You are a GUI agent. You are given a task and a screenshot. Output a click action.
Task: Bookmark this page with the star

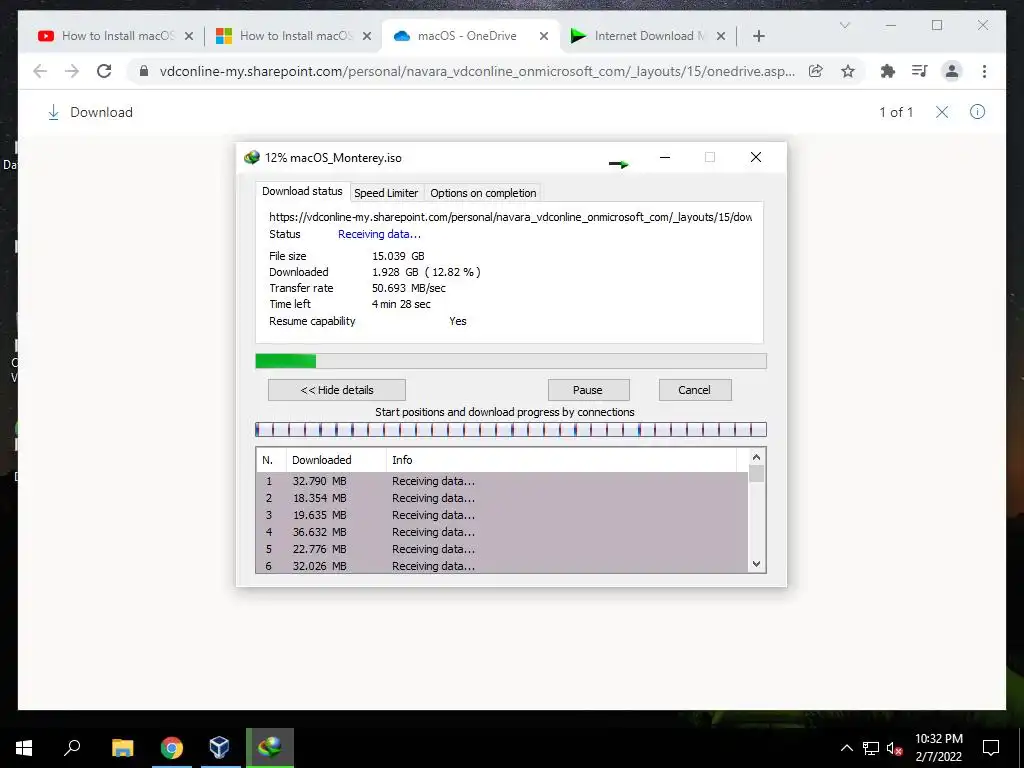848,71
